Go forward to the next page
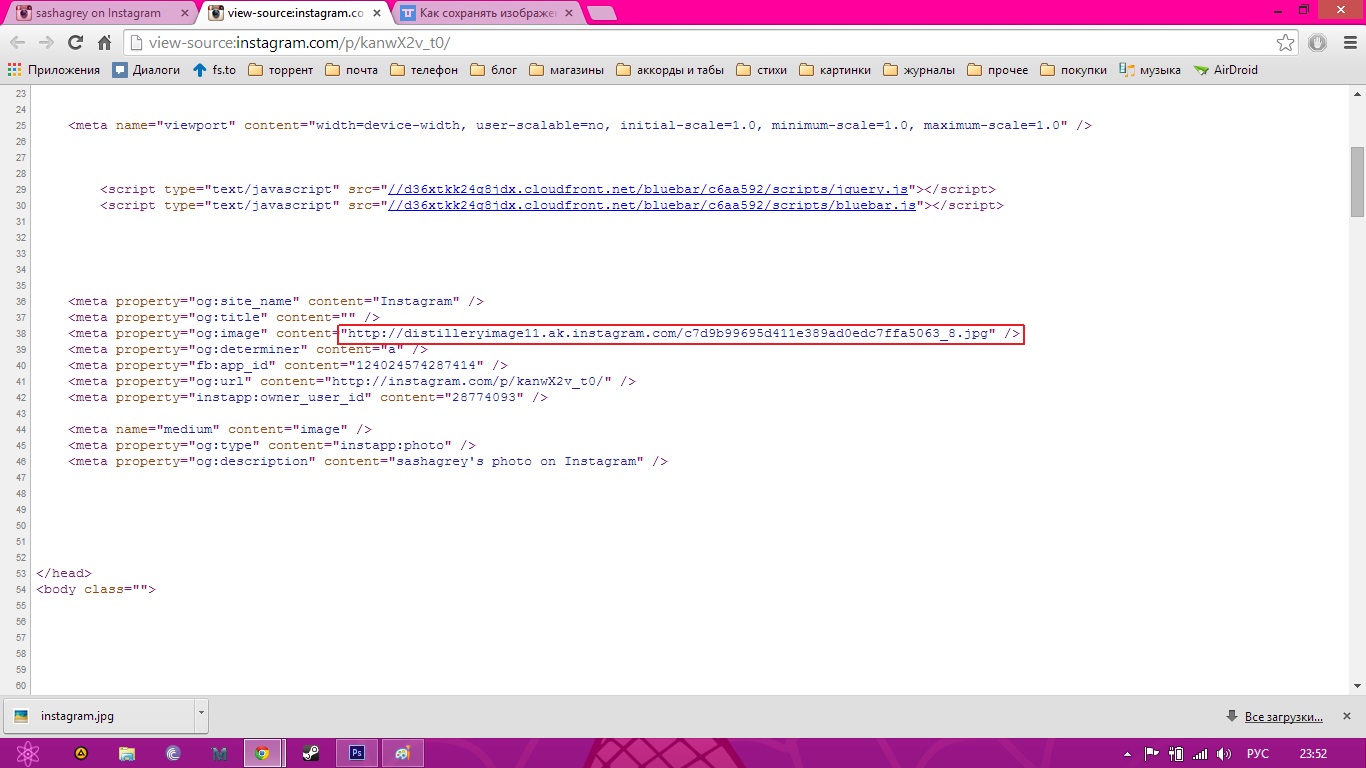Screen dimensions: 1366x768 coord(46,43)
